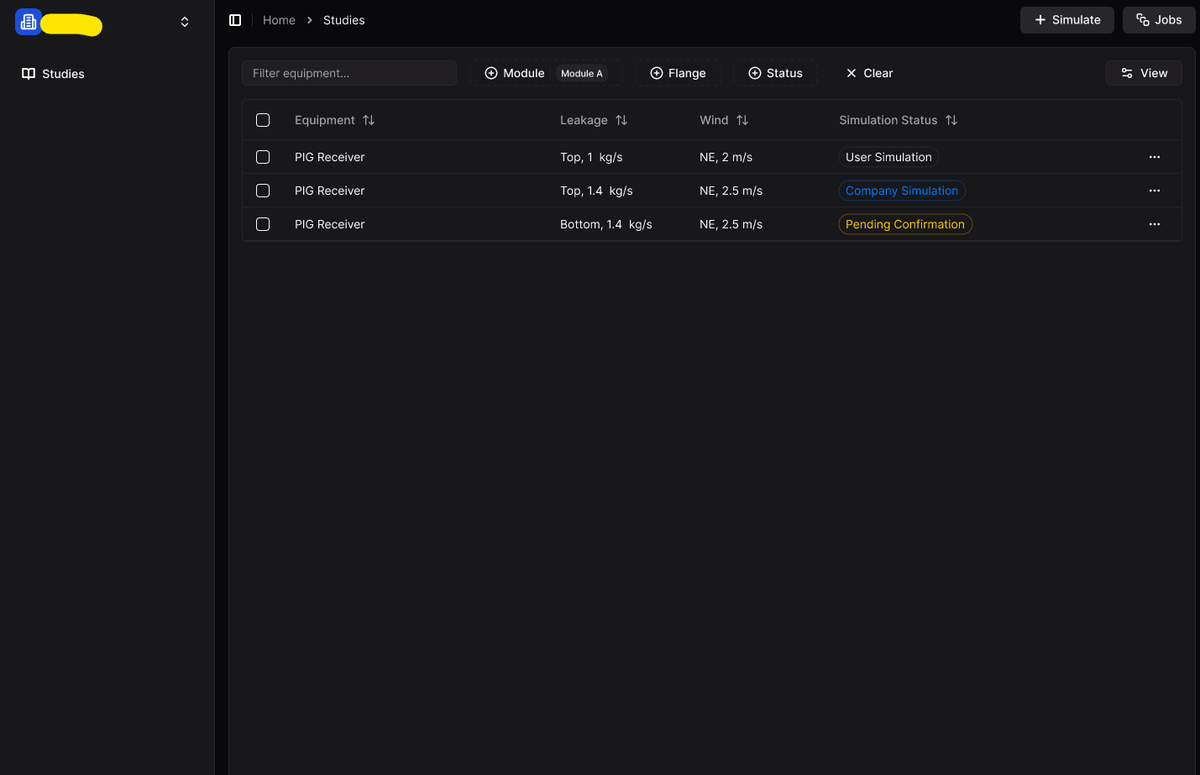Click NE 2.5 m/s in Pending Confirmation row
The image size is (1200, 775).
731,224
